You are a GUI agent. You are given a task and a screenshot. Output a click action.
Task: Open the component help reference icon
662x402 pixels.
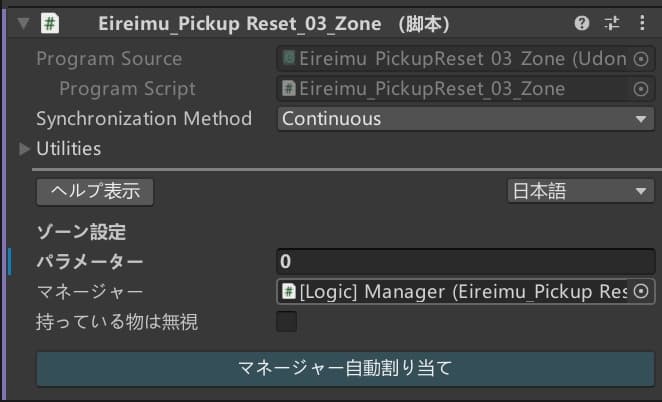[x=582, y=23]
